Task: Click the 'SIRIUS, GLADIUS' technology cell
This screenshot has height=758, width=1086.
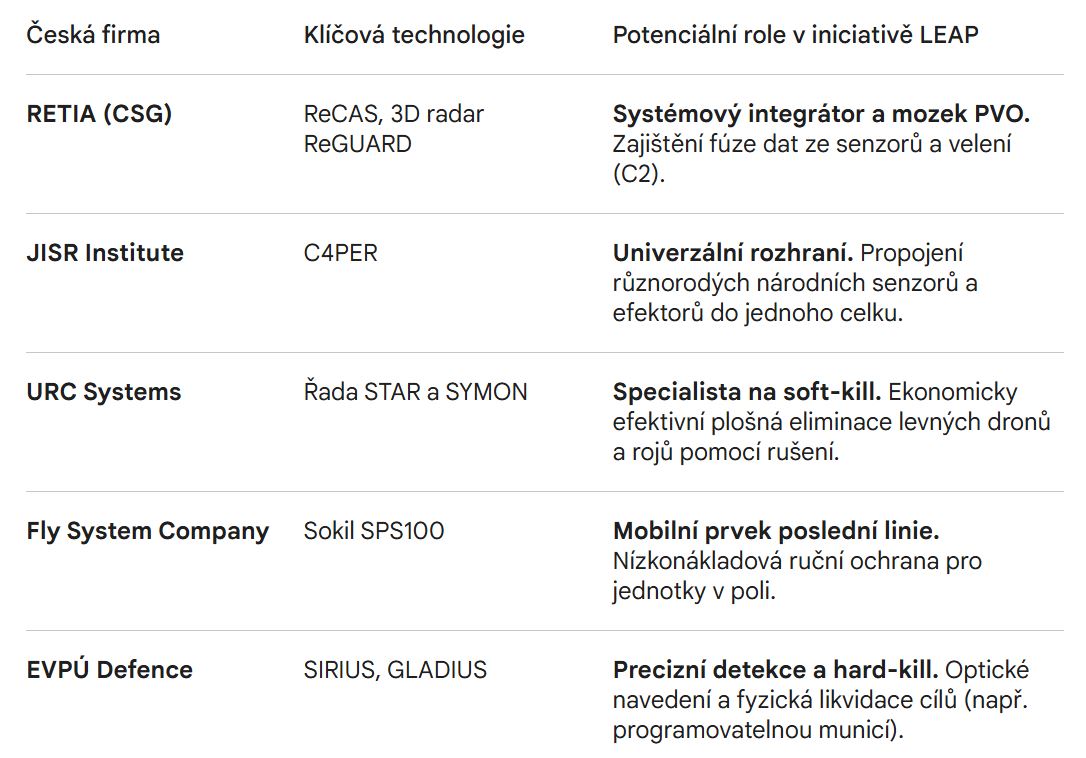Action: [x=395, y=670]
